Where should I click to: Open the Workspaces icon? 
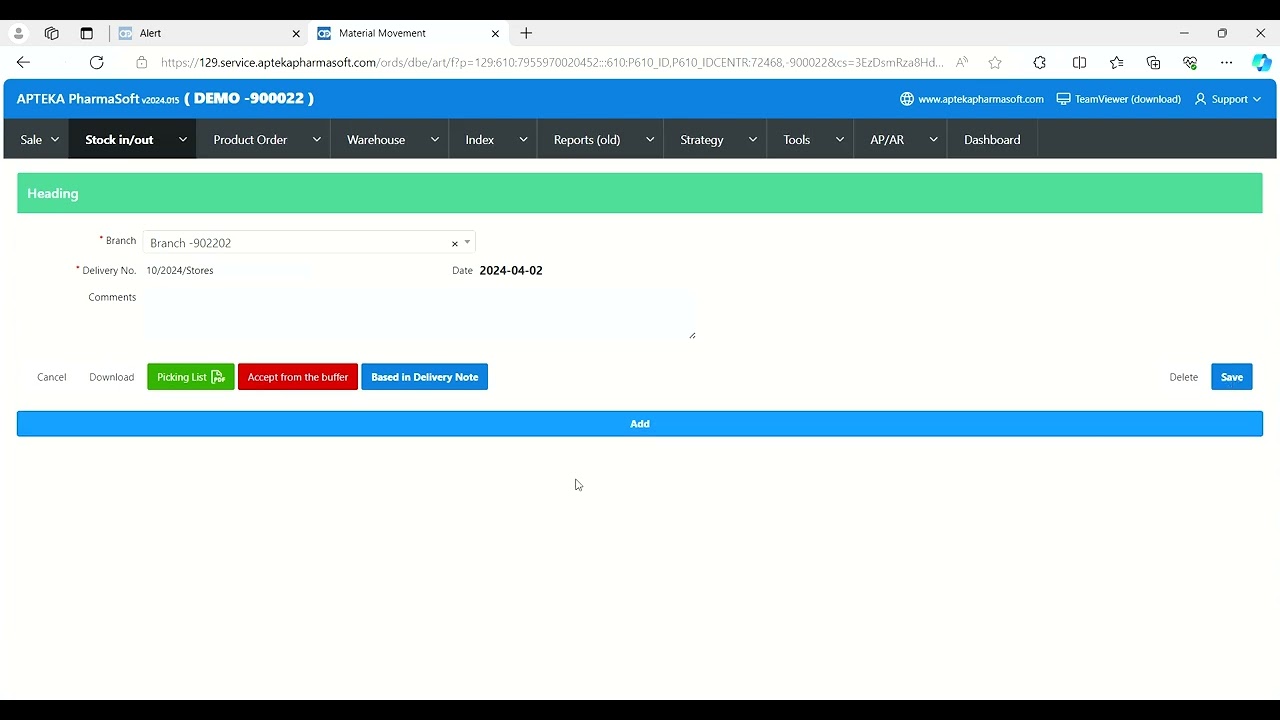point(52,33)
